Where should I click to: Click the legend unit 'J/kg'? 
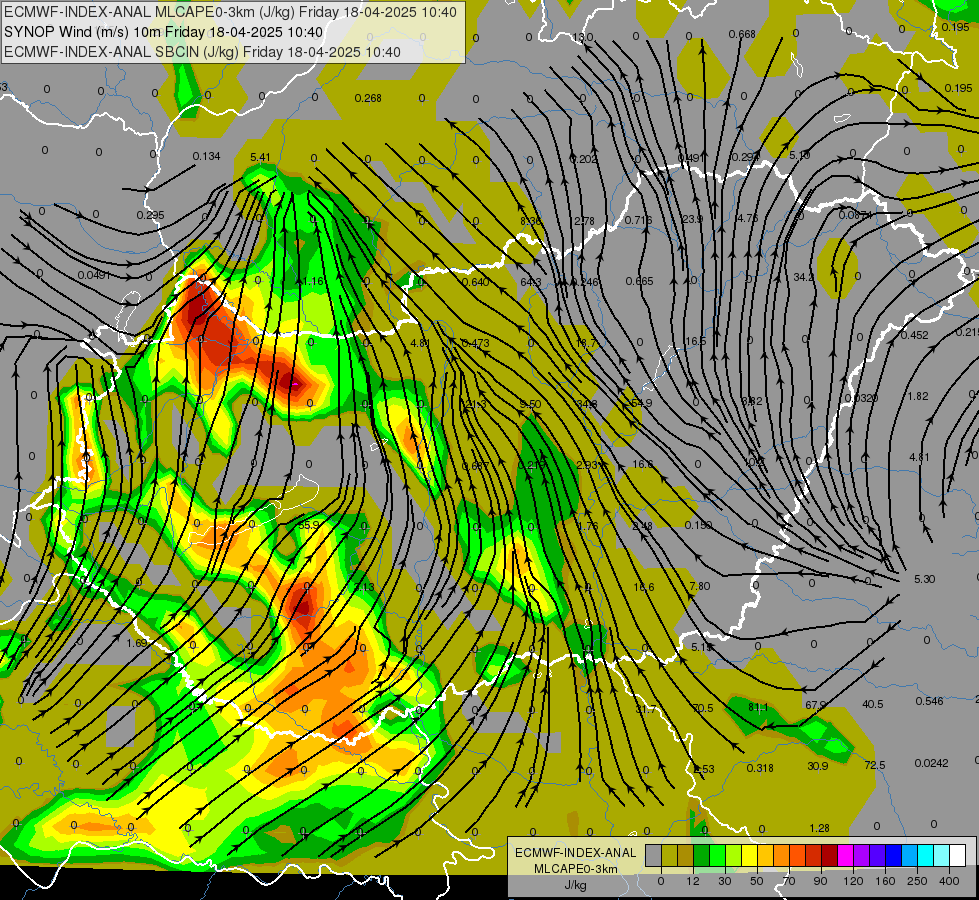pyautogui.click(x=576, y=885)
